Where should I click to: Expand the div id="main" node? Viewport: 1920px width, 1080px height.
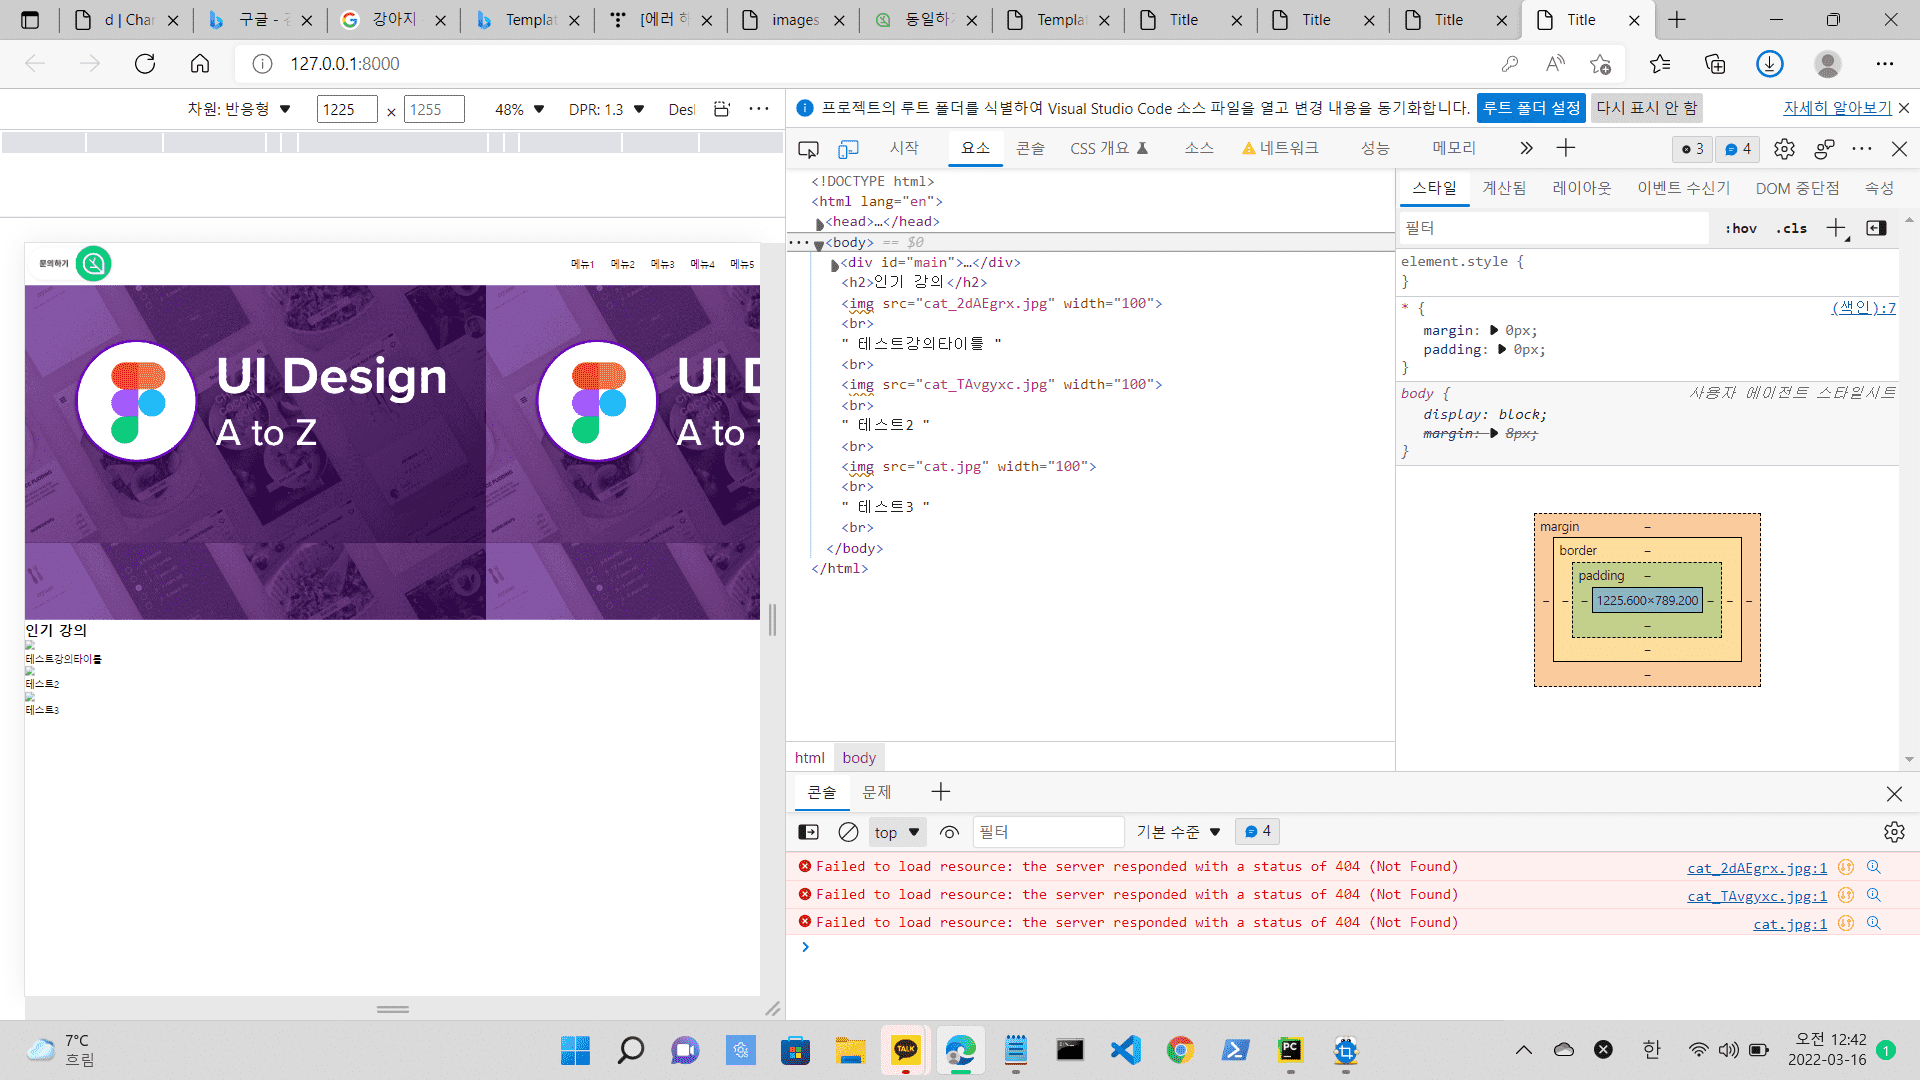click(x=835, y=264)
